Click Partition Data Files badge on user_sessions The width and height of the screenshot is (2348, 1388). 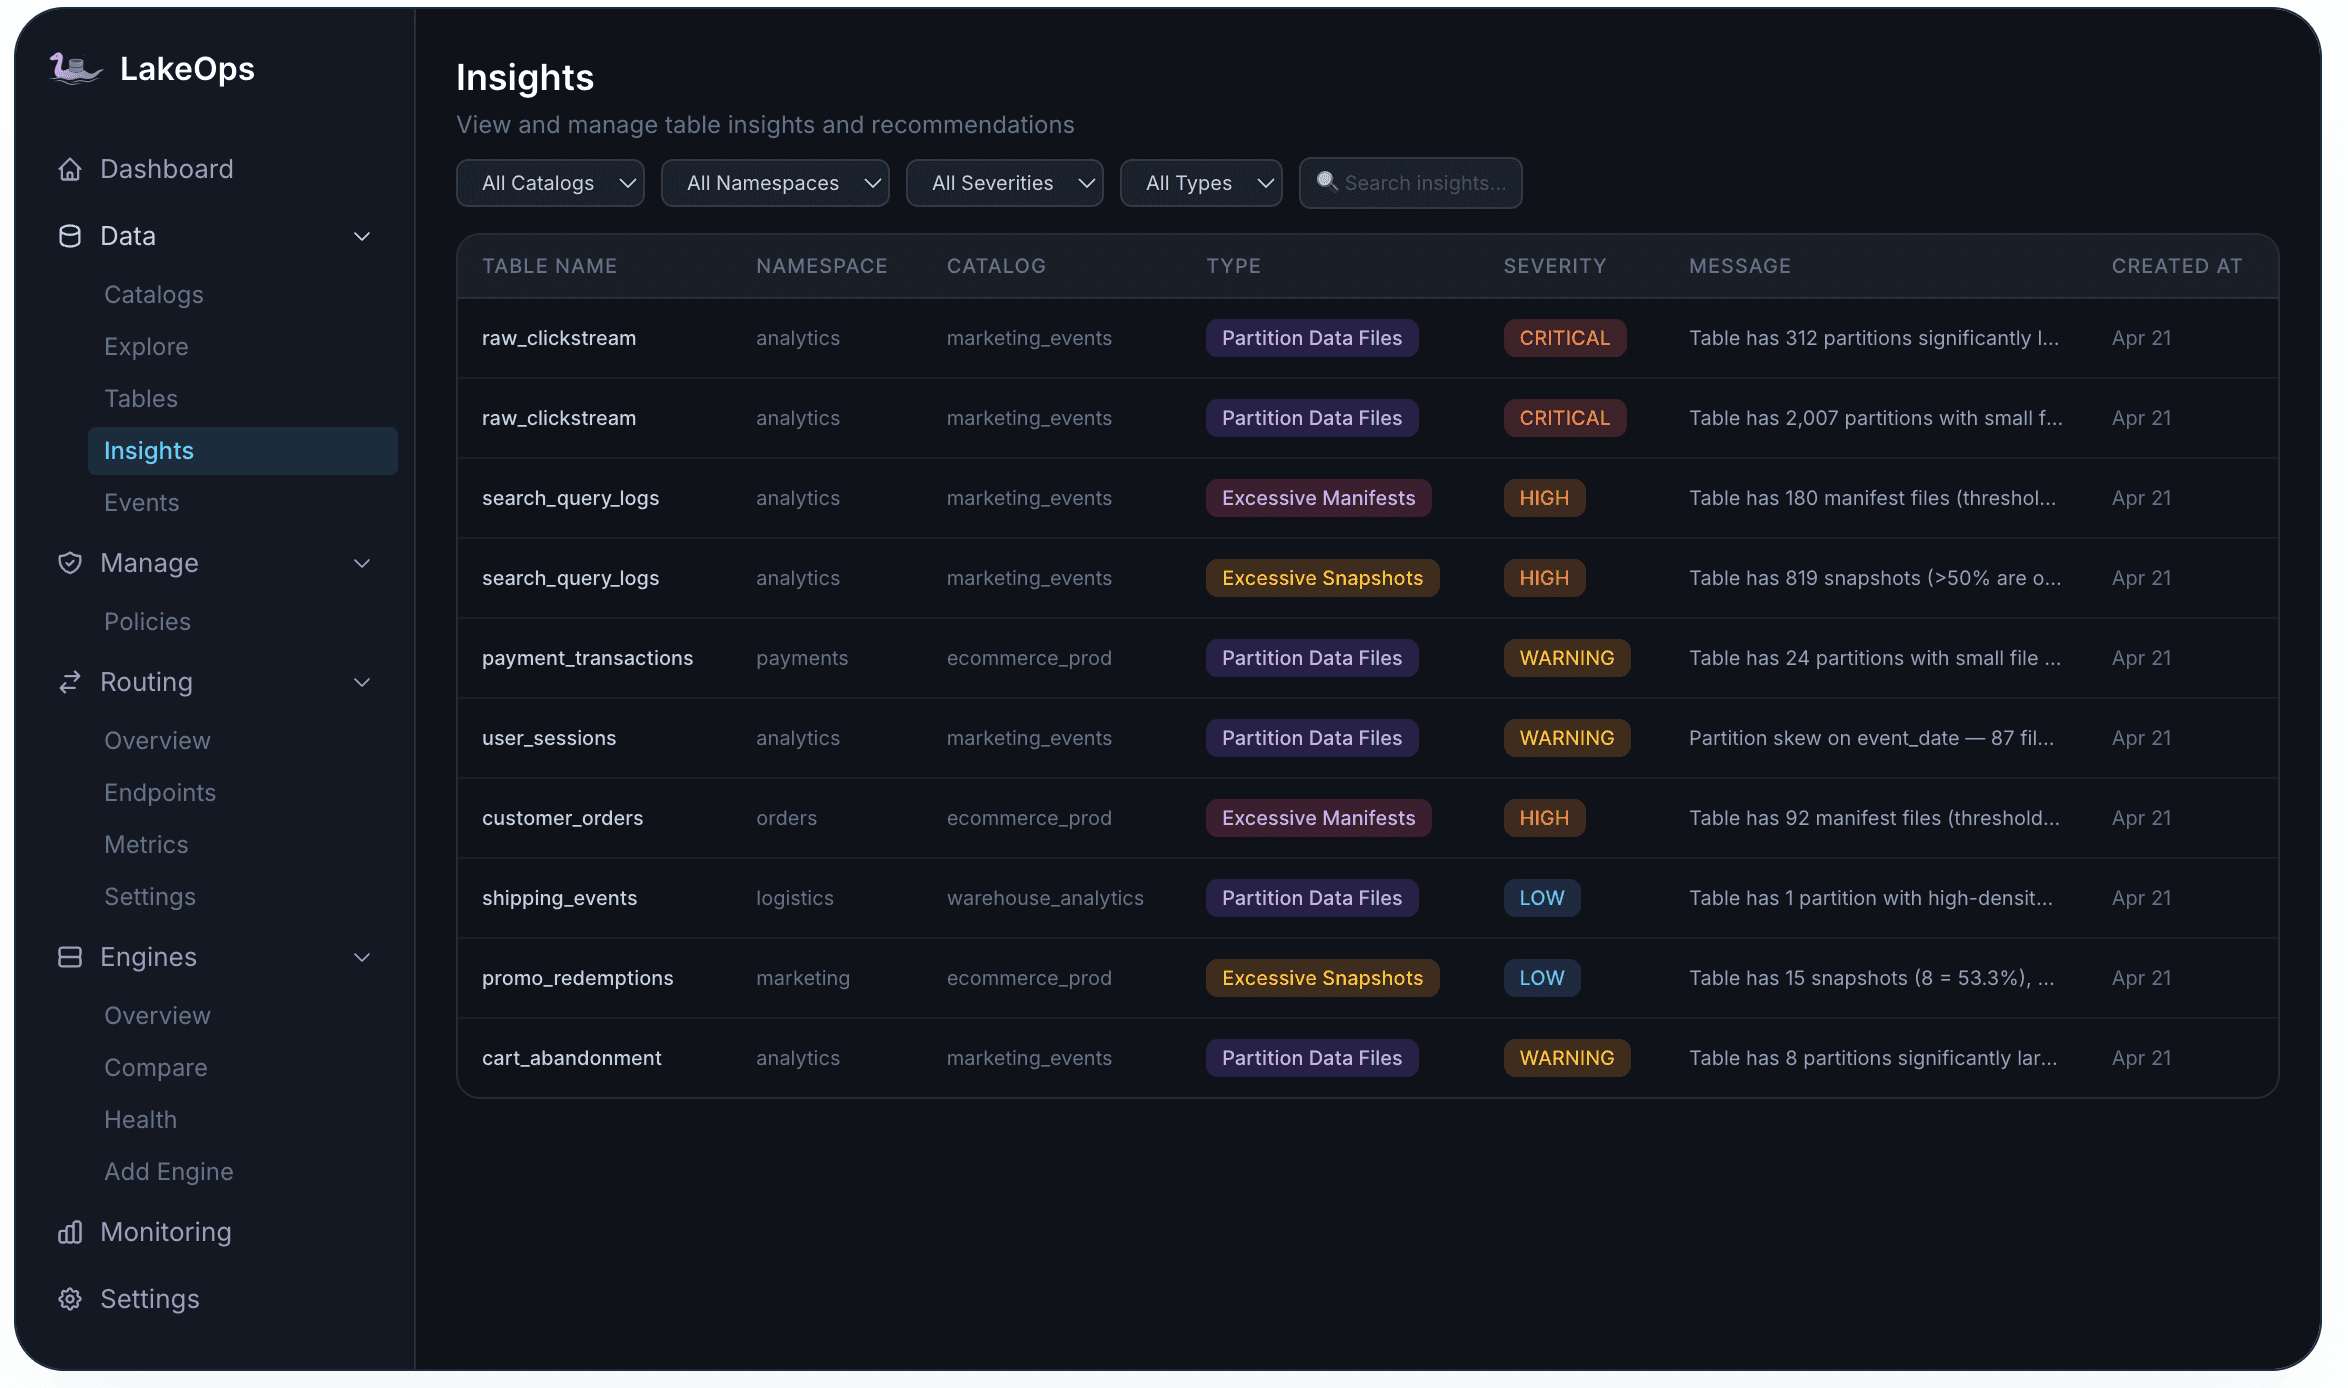pos(1311,738)
